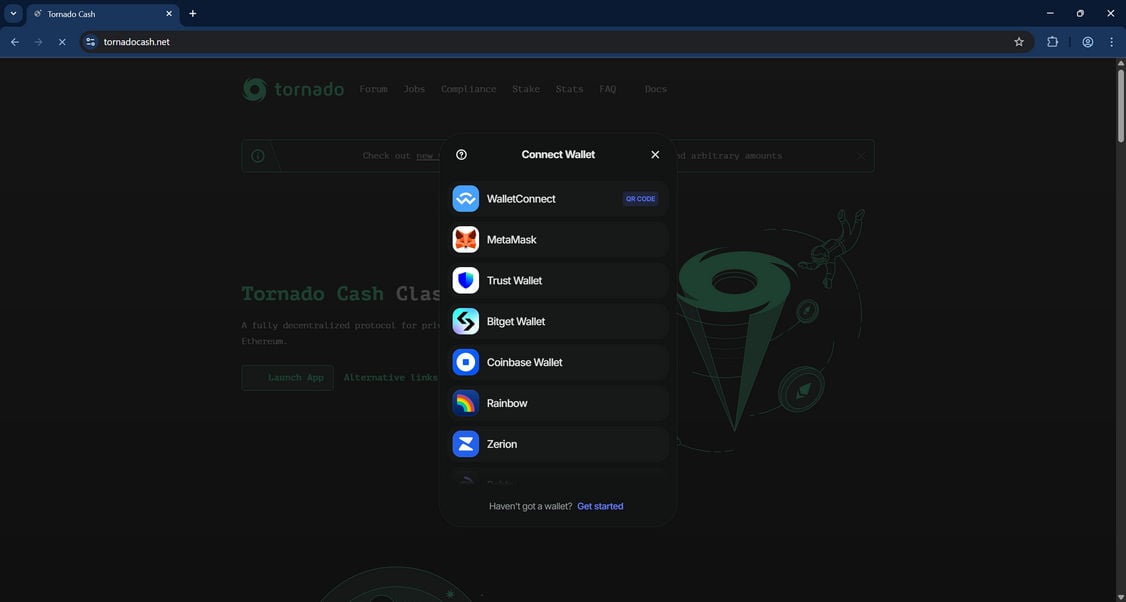Click the Trust Wallet shield icon
Screen dimensions: 1126x602
click(466, 280)
